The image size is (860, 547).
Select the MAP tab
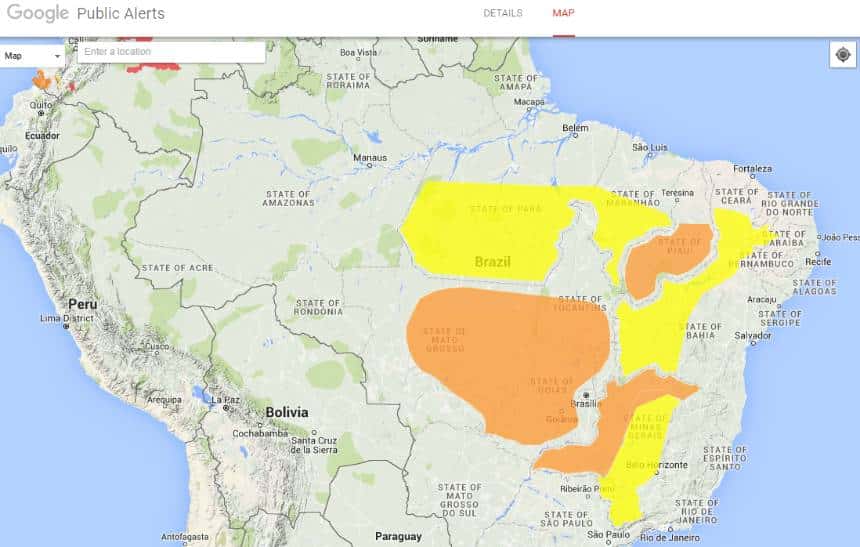563,13
